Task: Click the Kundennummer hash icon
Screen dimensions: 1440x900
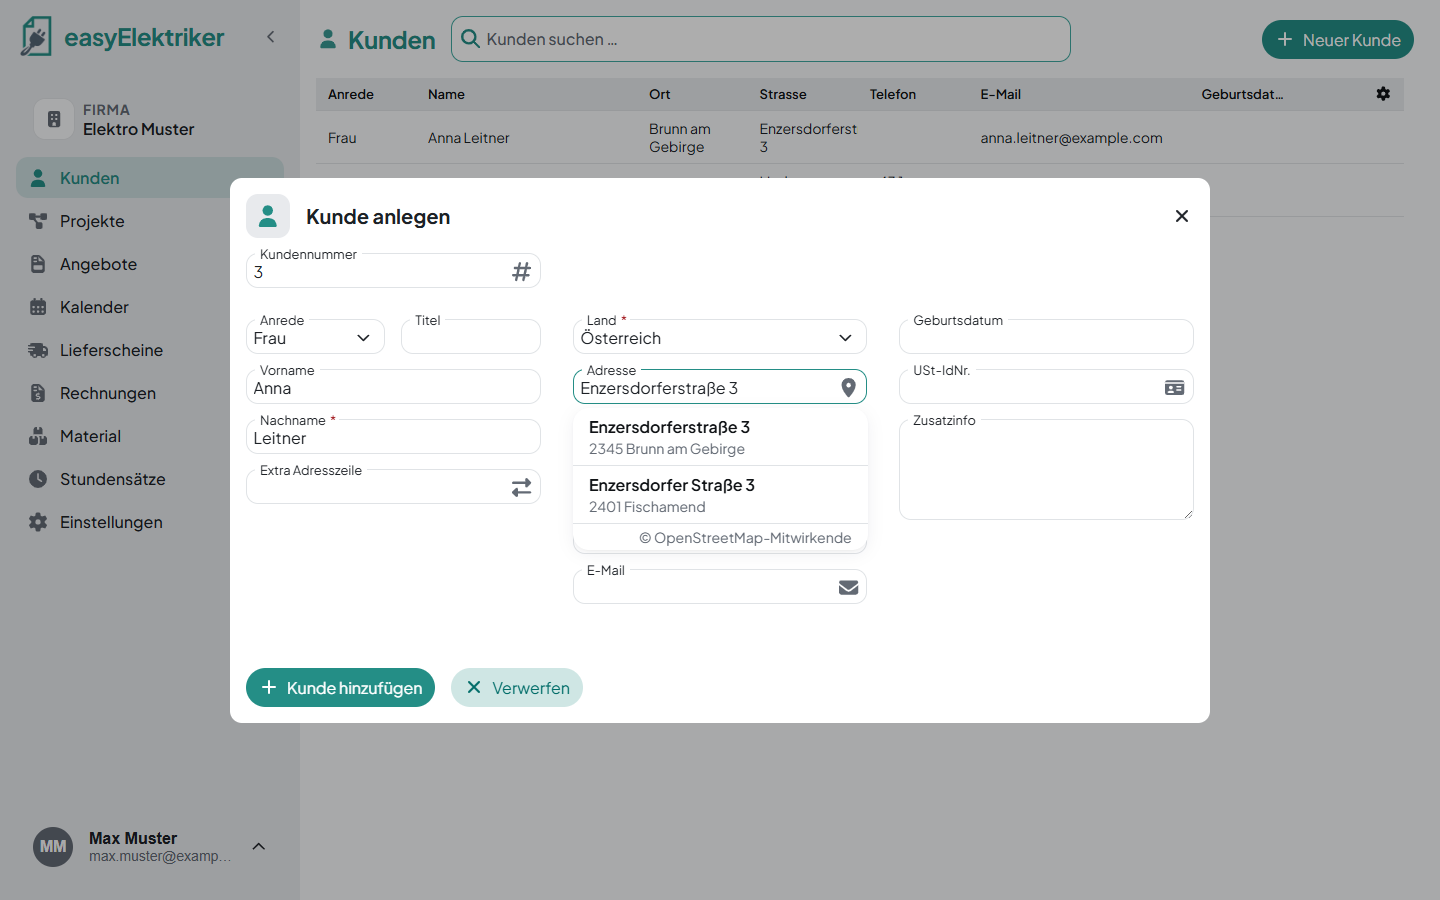Action: tap(521, 272)
